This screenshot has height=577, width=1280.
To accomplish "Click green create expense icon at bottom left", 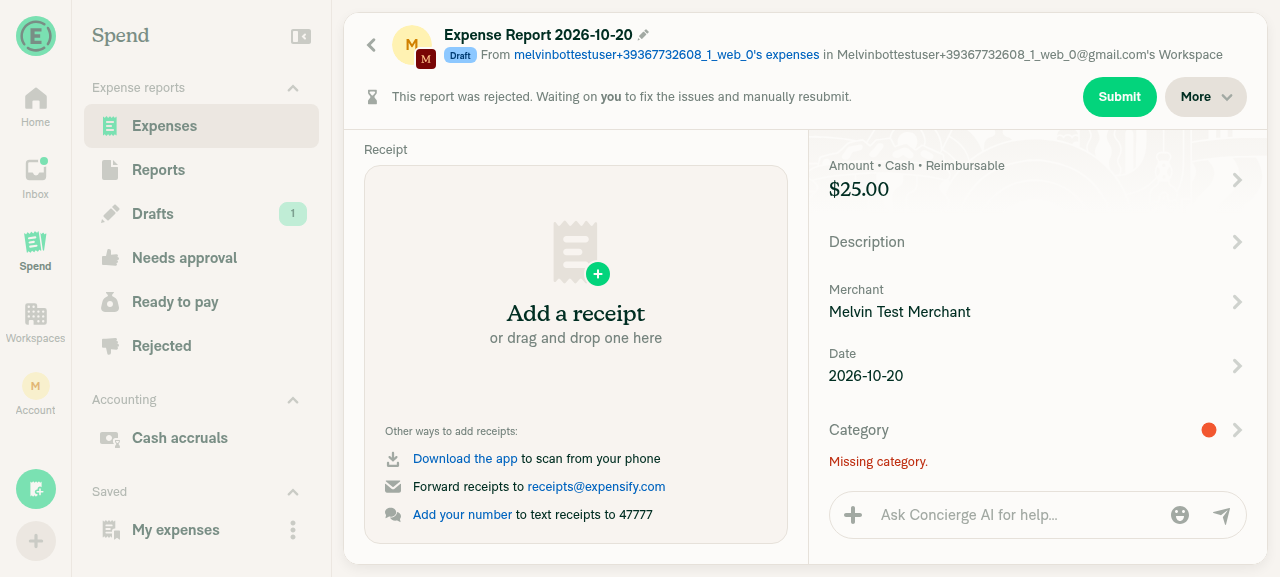I will pyautogui.click(x=36, y=489).
